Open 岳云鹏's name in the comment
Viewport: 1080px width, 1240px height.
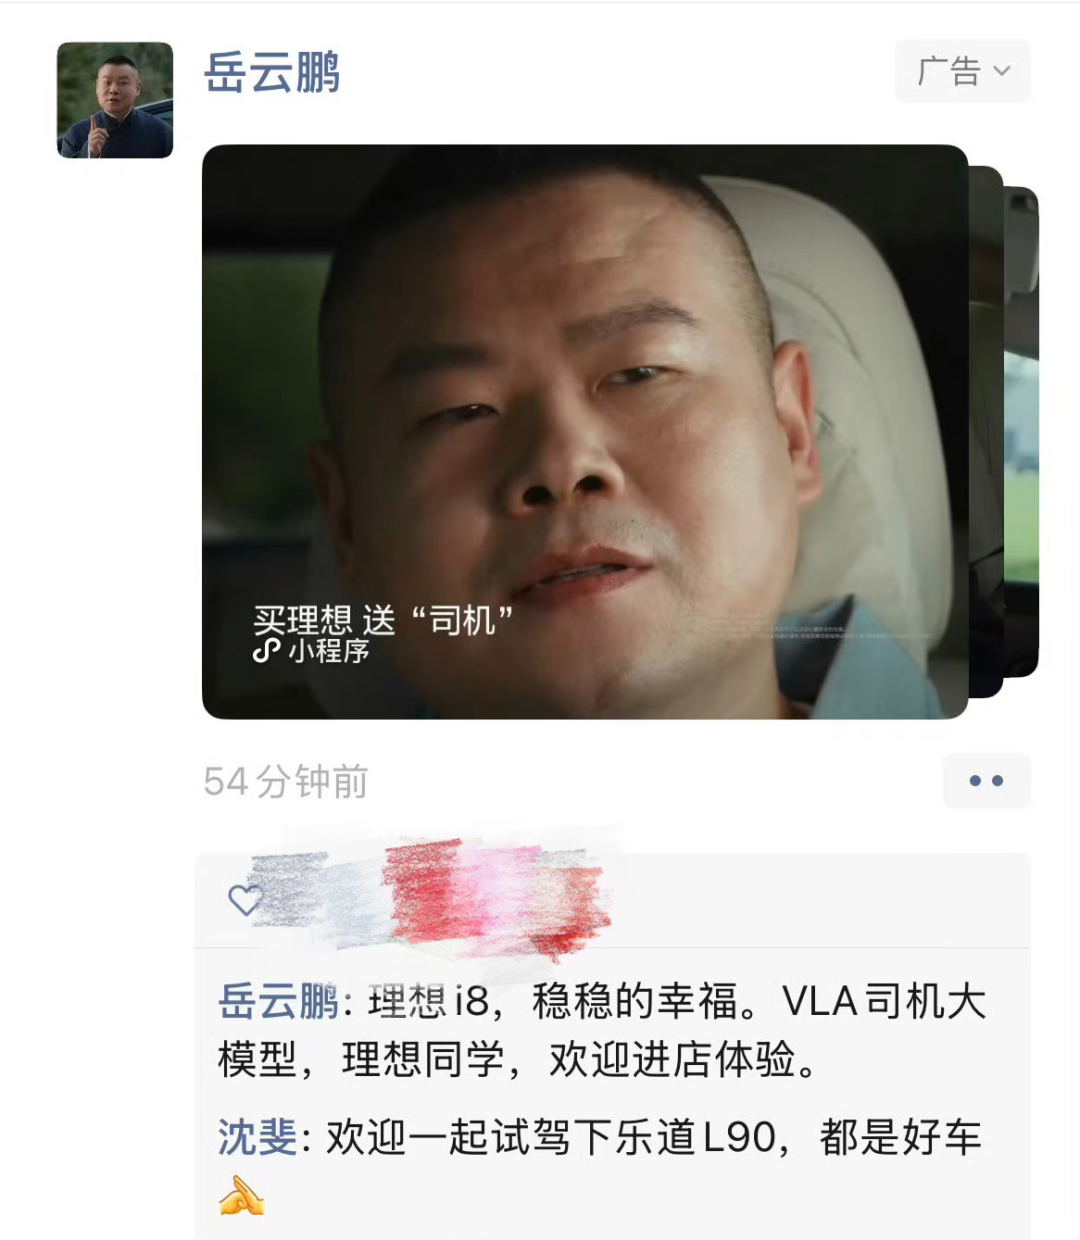click(x=278, y=1001)
